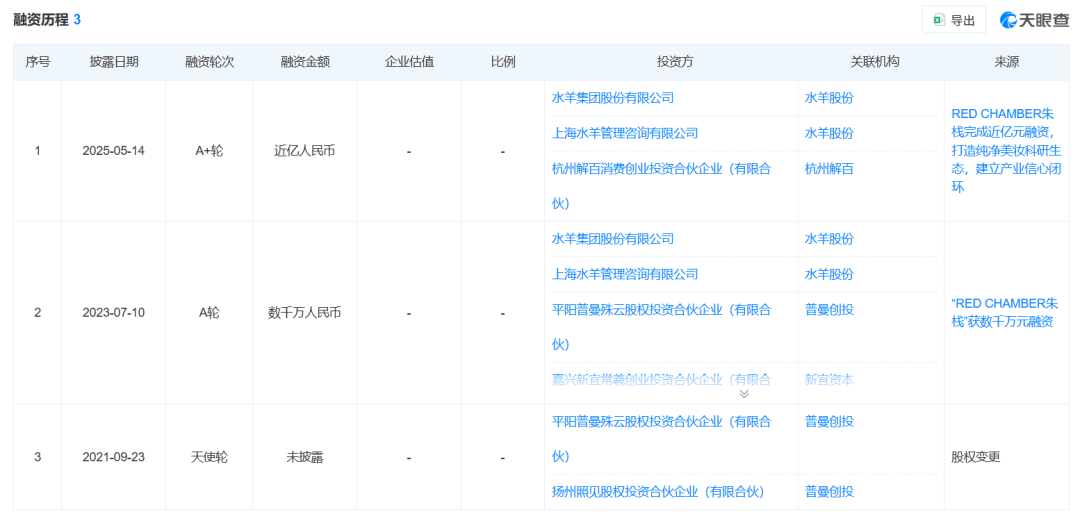Click the 披露日期 column header
This screenshot has width=1080, height=521.
114,62
